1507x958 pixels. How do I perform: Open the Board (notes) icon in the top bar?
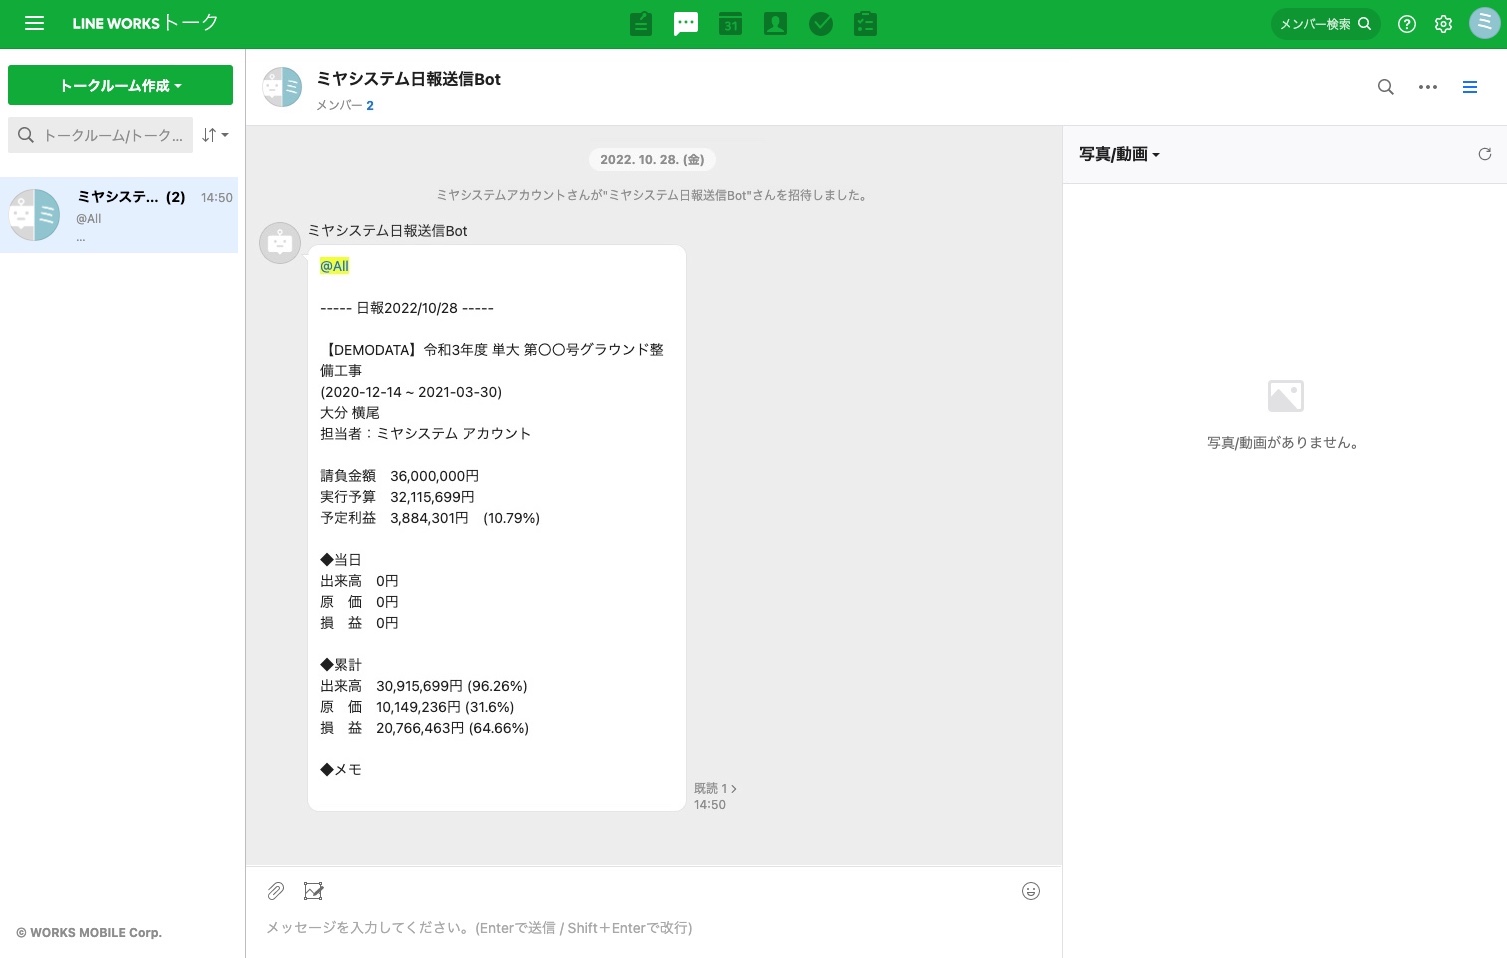tap(641, 24)
